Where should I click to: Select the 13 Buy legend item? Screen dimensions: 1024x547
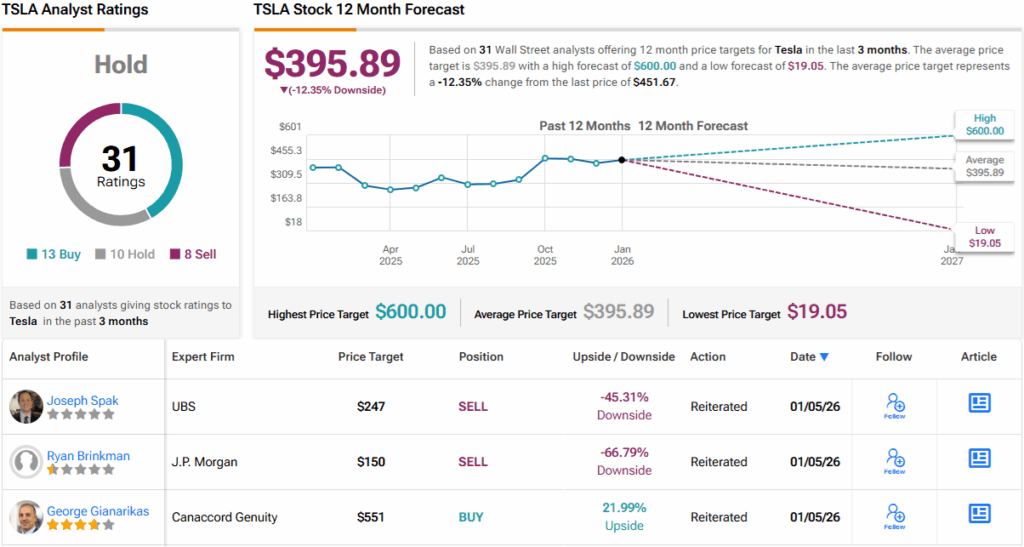click(54, 254)
